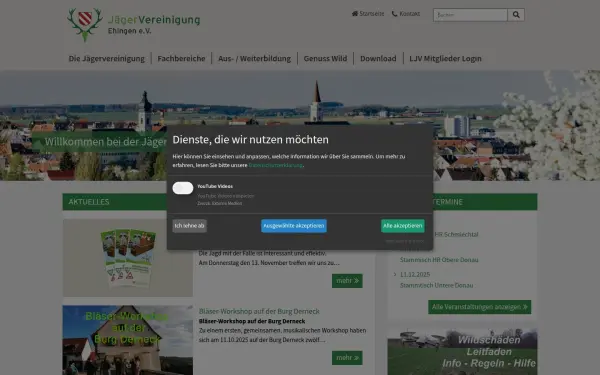The image size is (600, 375).
Task: Open the Download menu item
Action: pyautogui.click(x=378, y=59)
